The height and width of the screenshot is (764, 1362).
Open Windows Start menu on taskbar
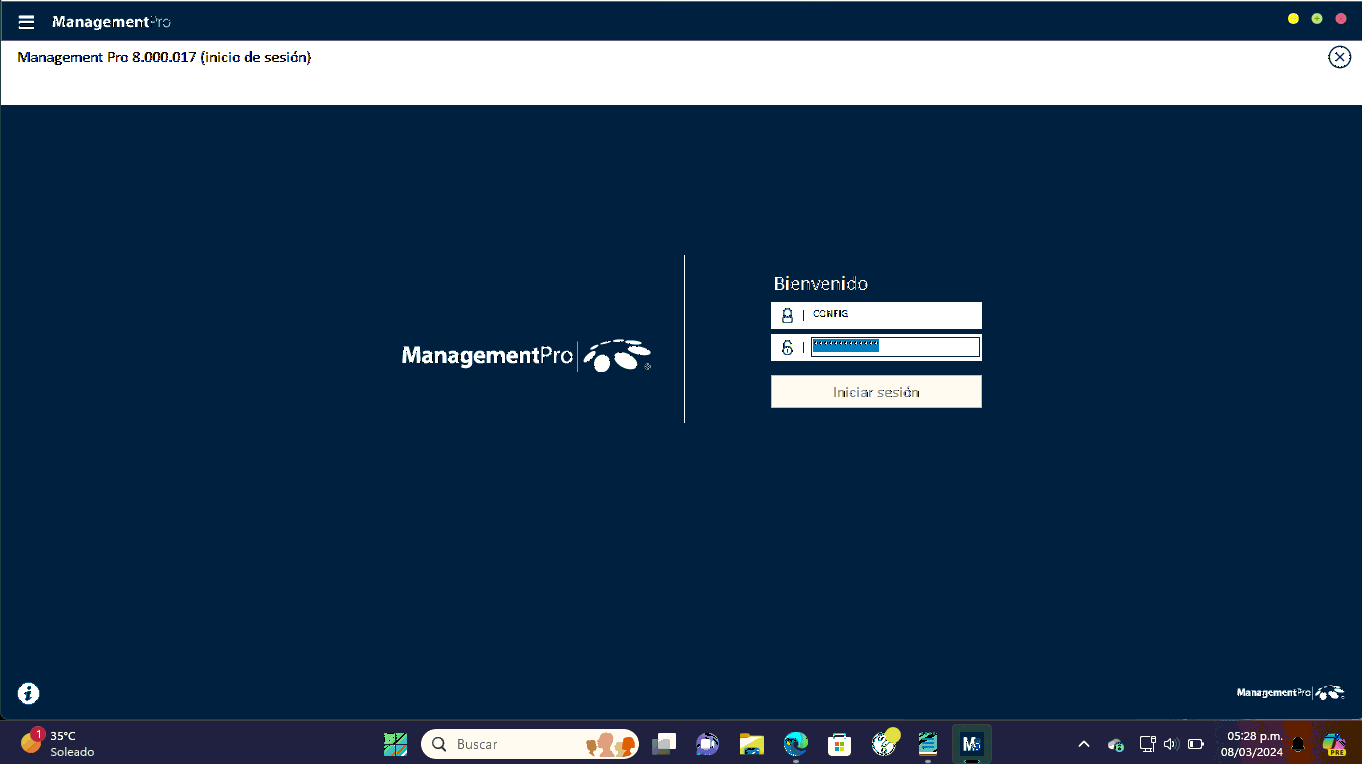coord(396,744)
